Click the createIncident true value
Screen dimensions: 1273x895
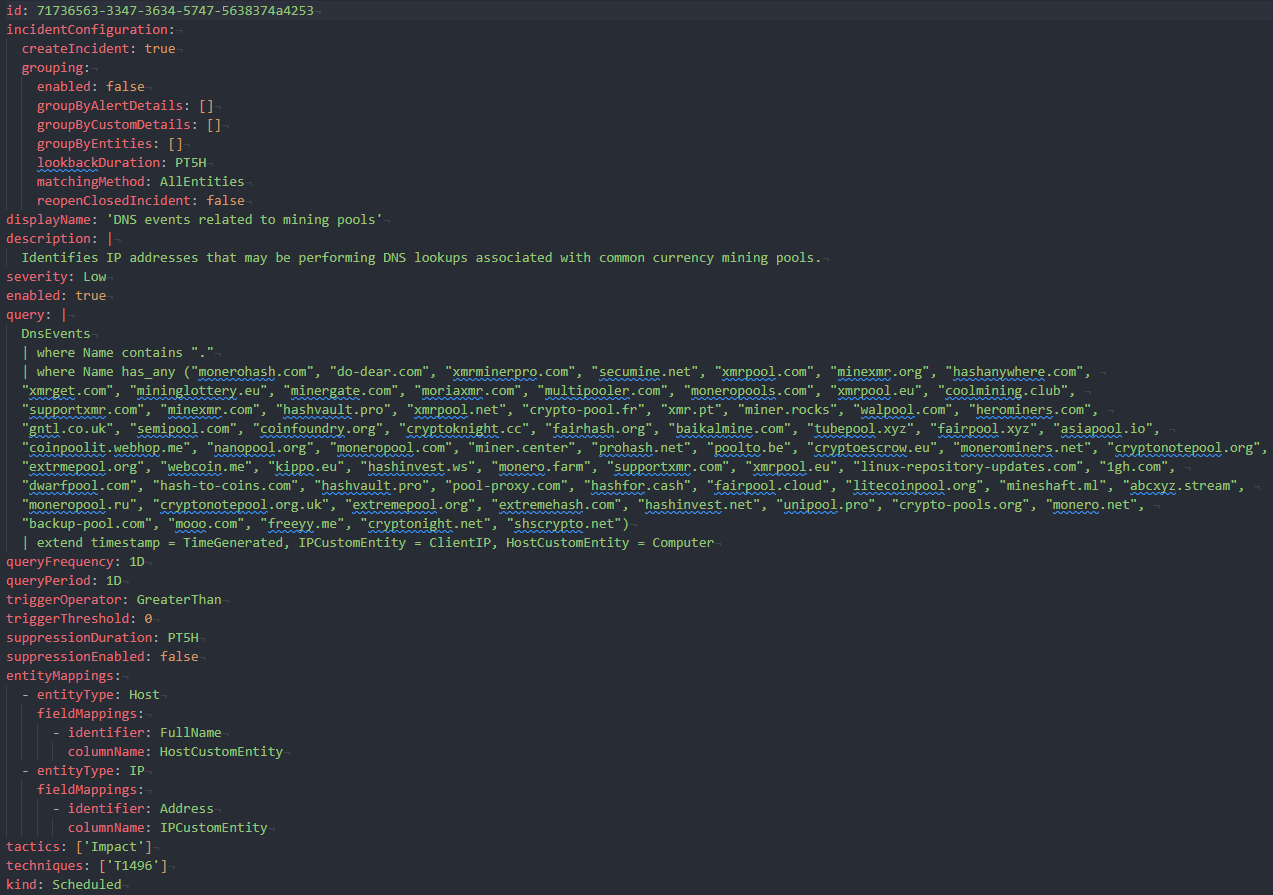pyautogui.click(x=160, y=48)
